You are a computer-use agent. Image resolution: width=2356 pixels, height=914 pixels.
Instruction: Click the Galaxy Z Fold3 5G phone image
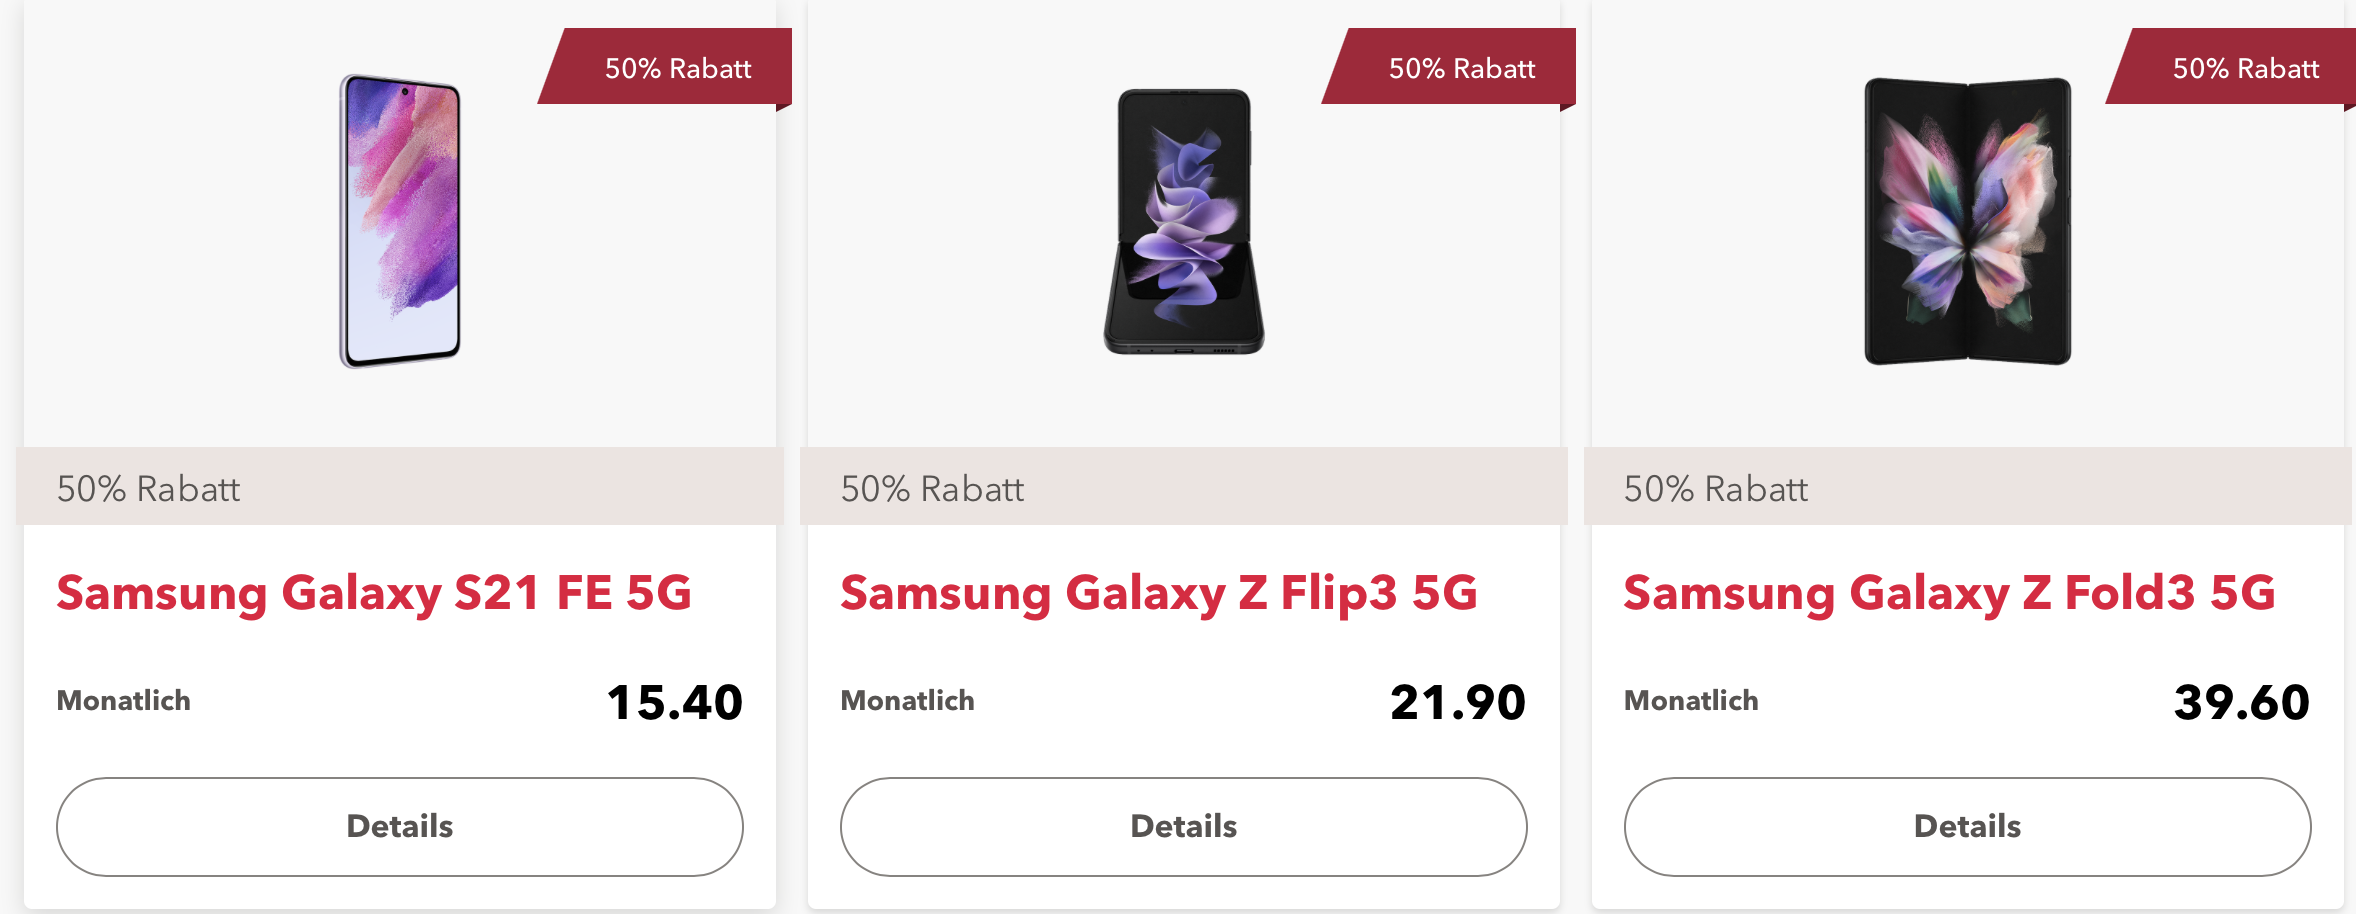(1968, 221)
